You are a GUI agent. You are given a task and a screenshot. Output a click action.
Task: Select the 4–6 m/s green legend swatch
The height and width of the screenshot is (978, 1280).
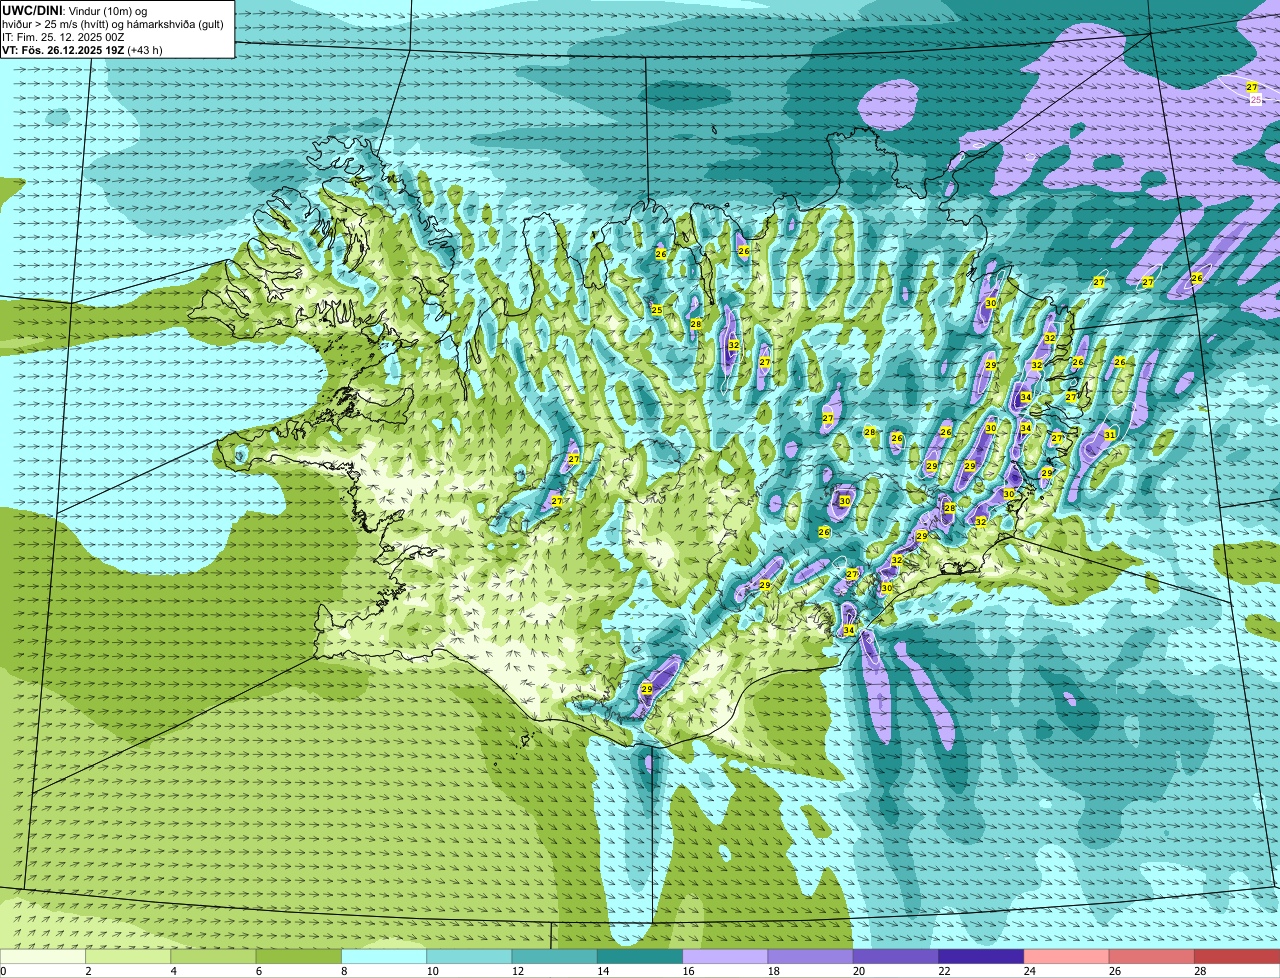213,956
